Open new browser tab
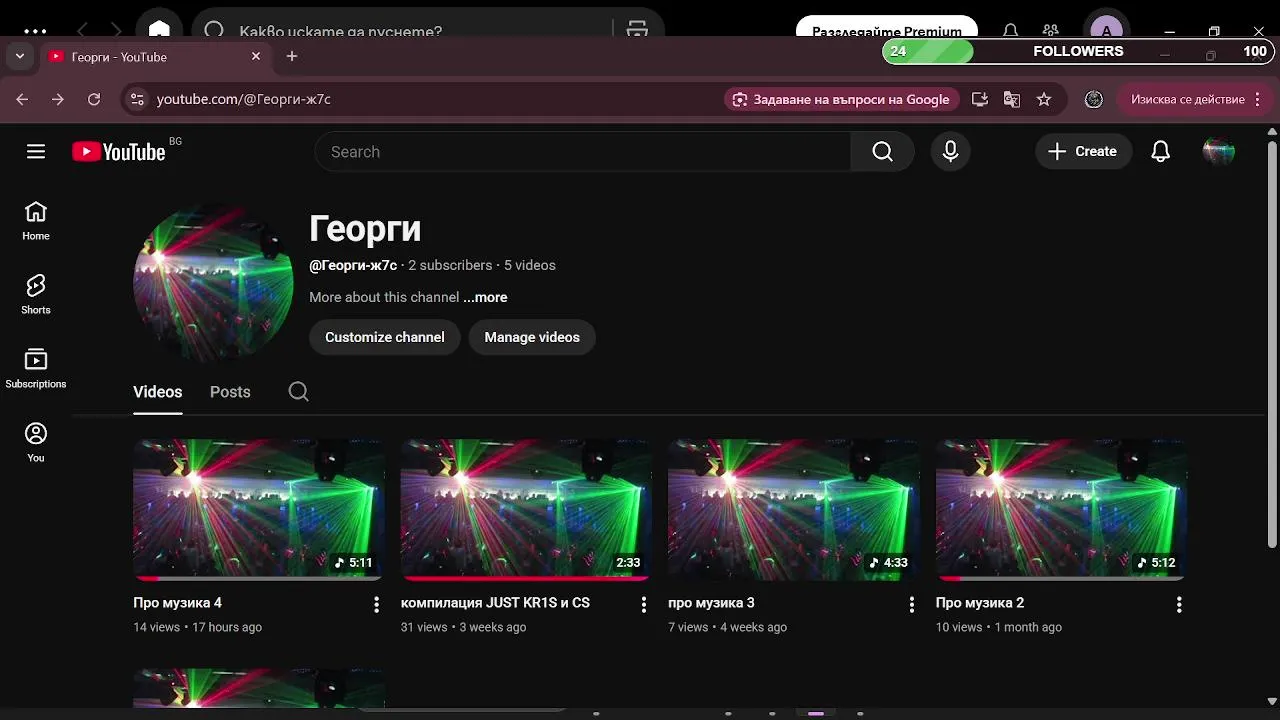 tap(292, 57)
